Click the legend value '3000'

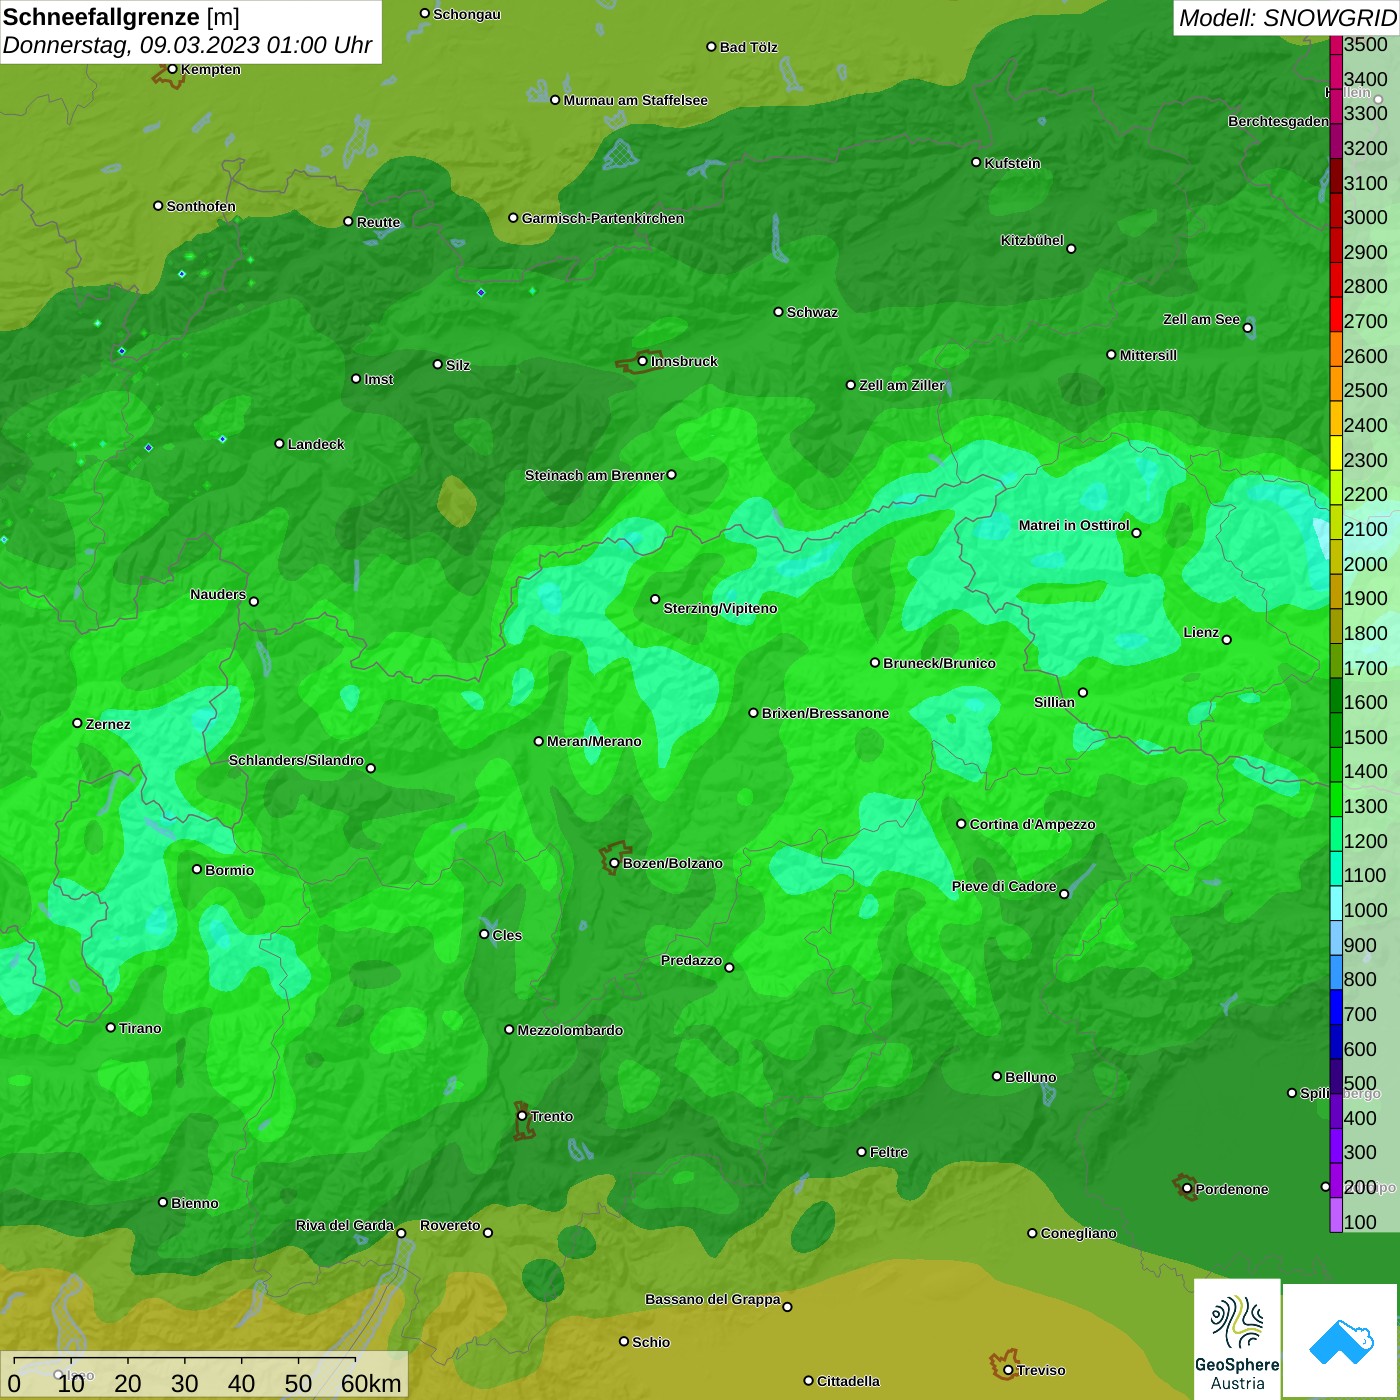(x=1366, y=217)
